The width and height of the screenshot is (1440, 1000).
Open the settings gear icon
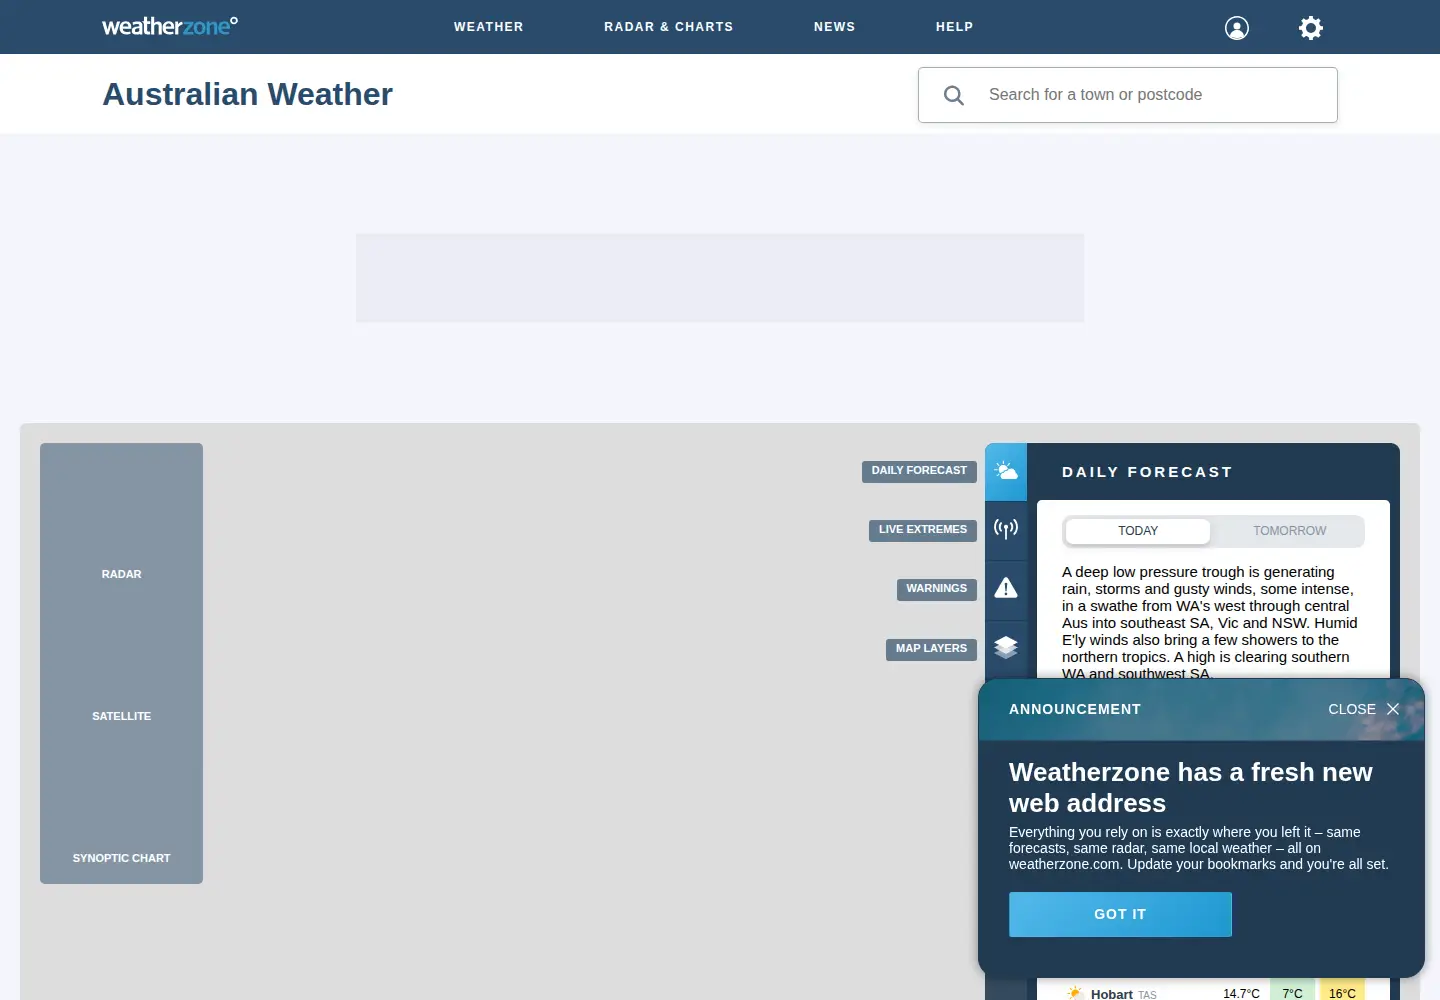tap(1311, 28)
